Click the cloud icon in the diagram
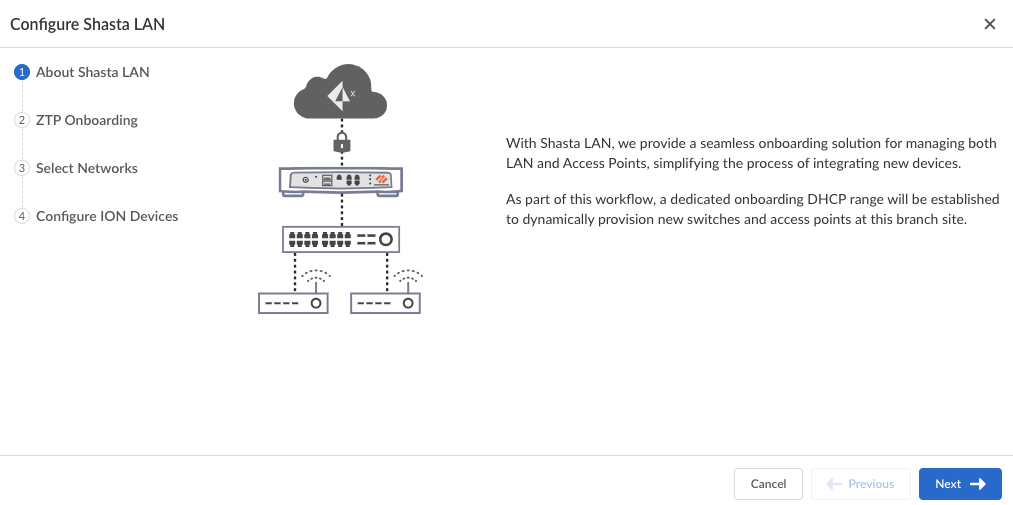The width and height of the screenshot is (1013, 505). tap(340, 91)
